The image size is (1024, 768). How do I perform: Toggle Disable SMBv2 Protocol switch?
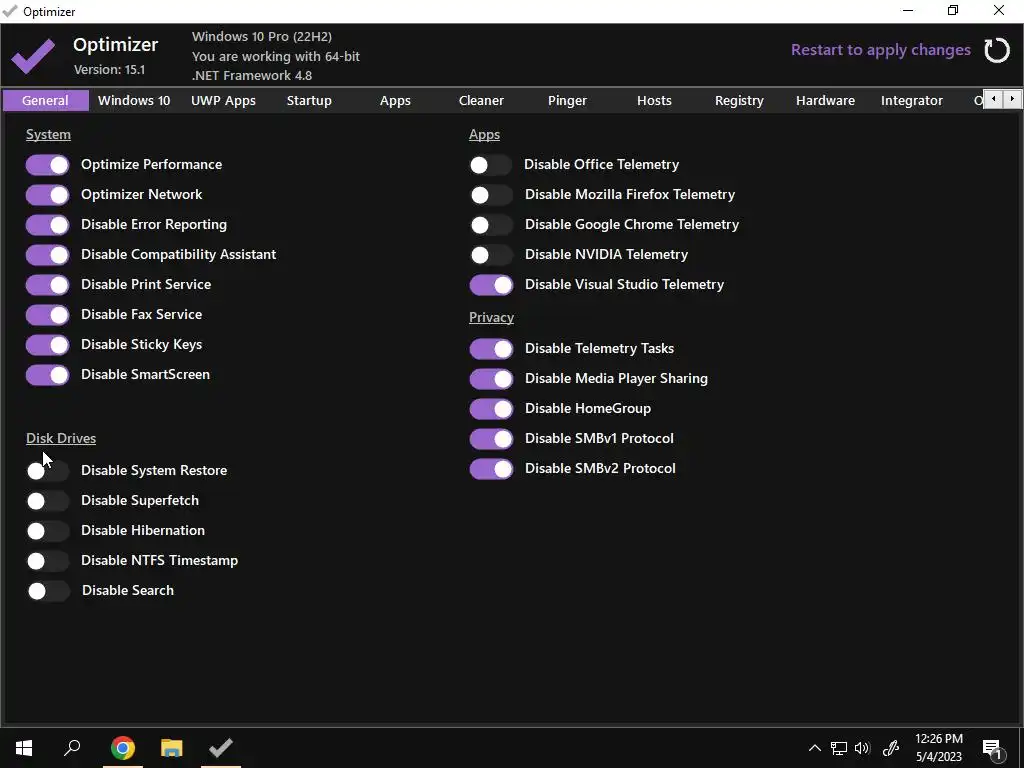(x=491, y=469)
